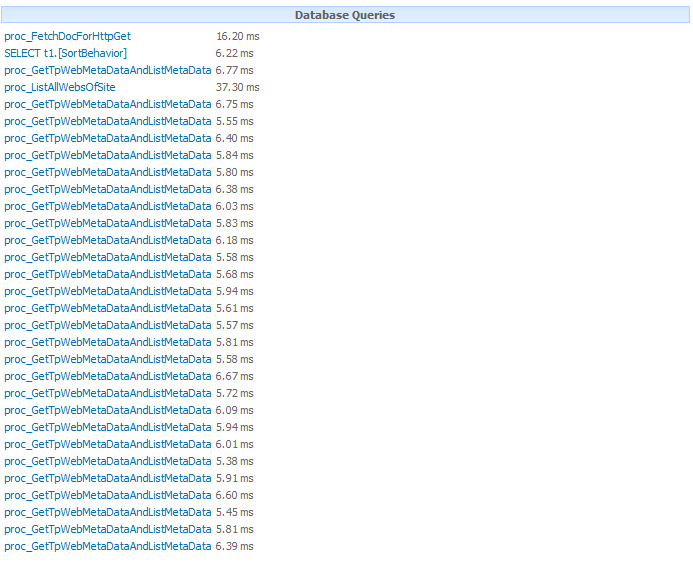The image size is (693, 562).
Task: Select the 16.20 ms duration value
Action: point(238,36)
